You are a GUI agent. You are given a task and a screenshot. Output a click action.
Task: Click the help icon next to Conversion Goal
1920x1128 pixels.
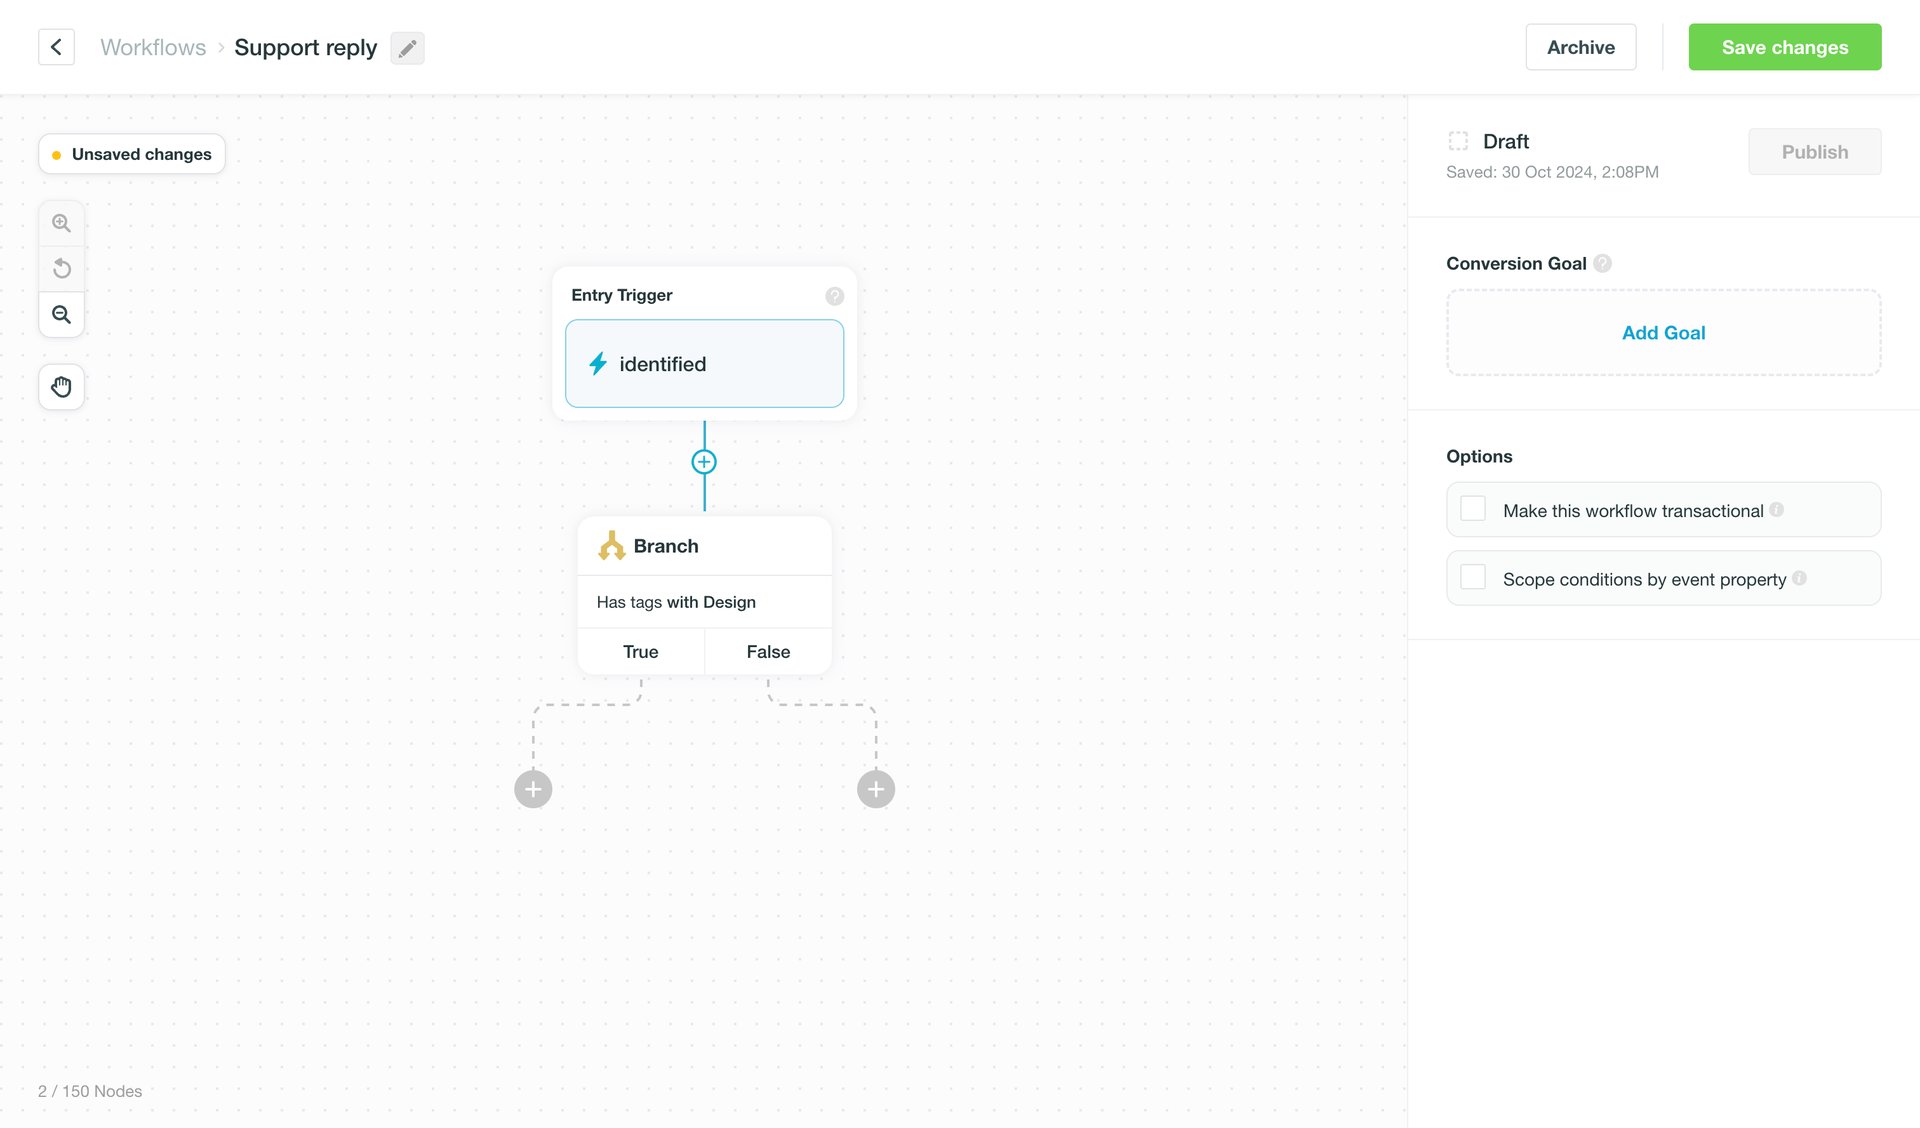(x=1603, y=263)
